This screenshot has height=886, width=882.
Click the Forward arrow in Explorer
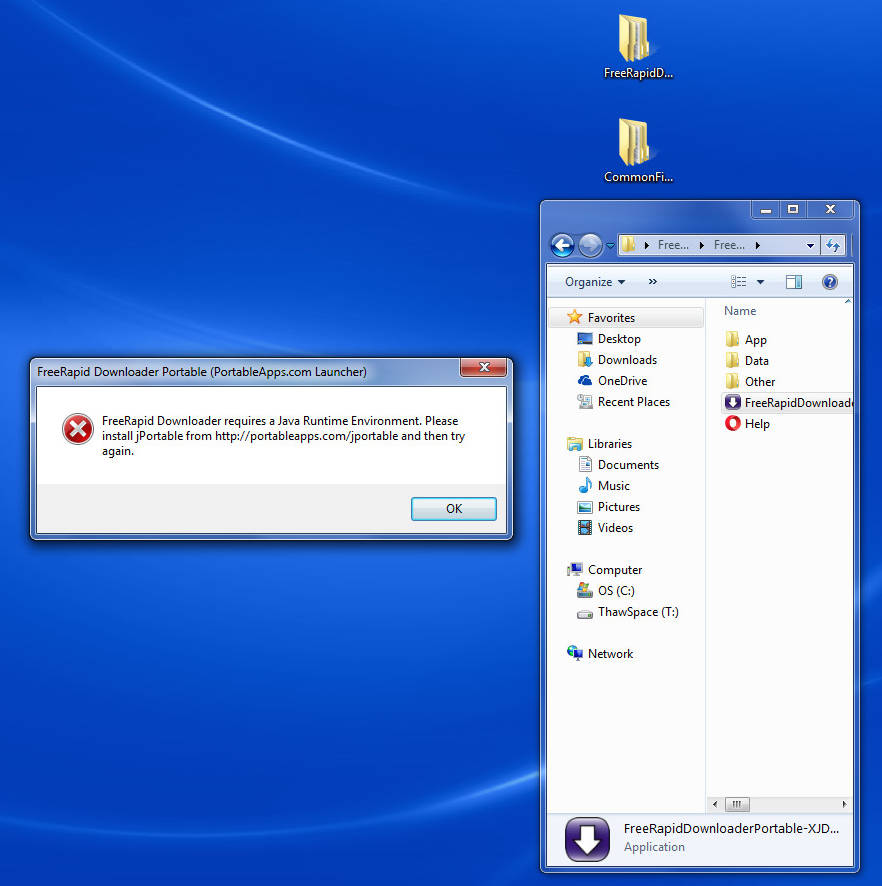[590, 245]
